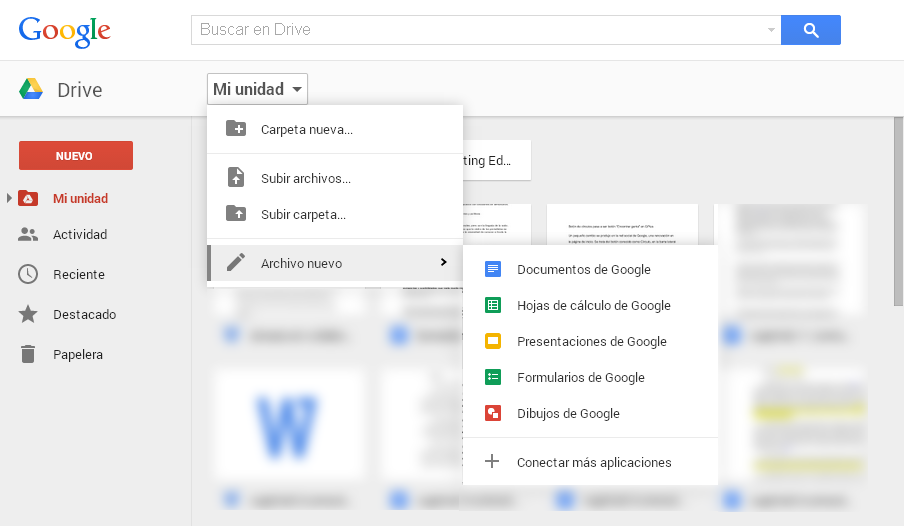Click the blue search magnifier button
The image size is (904, 526).
[811, 30]
